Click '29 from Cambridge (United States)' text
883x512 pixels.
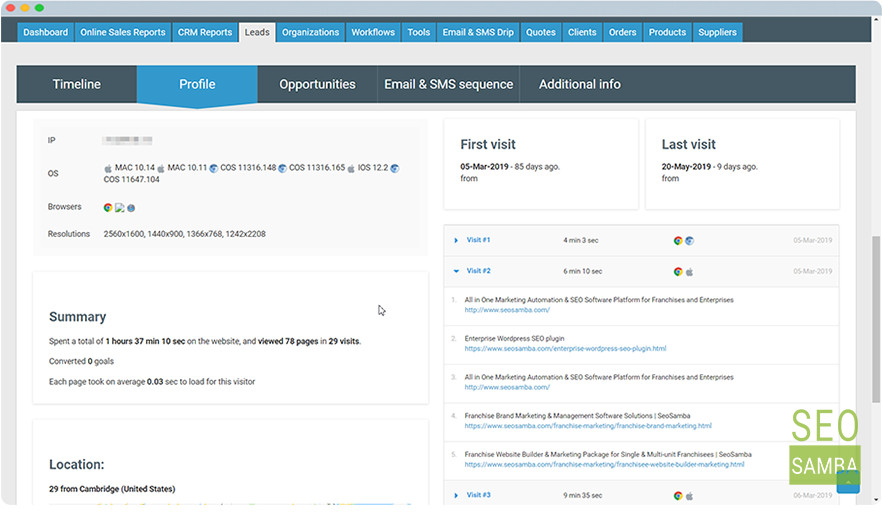click(x=112, y=489)
